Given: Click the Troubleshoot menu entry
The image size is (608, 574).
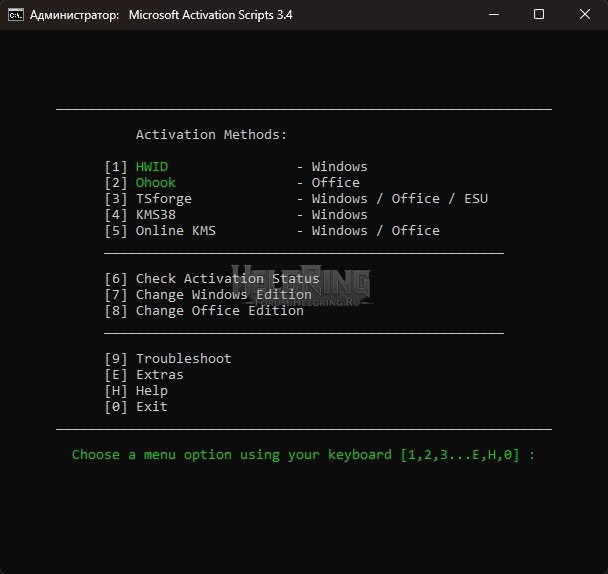Looking at the screenshot, I should [184, 359].
